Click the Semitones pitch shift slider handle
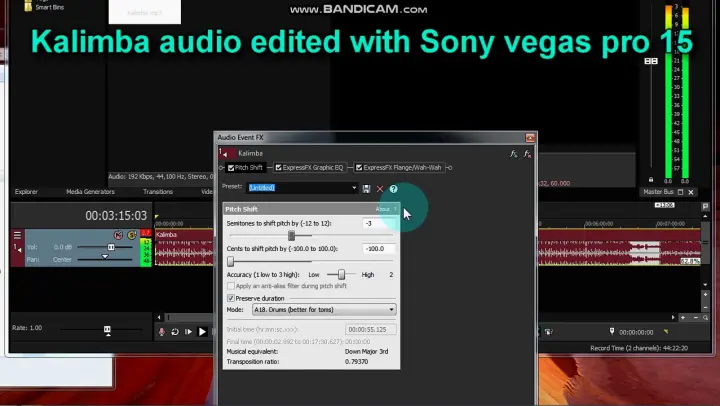The width and height of the screenshot is (720, 406). (x=291, y=236)
